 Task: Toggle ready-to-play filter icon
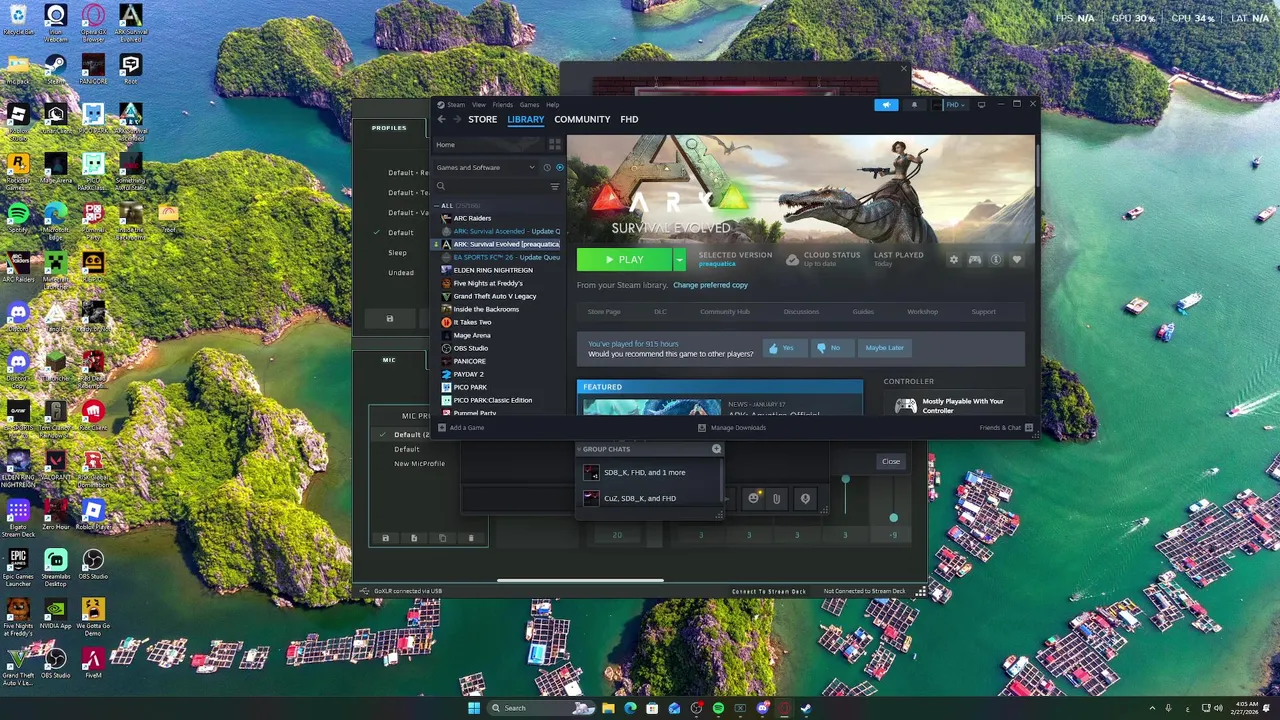(x=559, y=167)
